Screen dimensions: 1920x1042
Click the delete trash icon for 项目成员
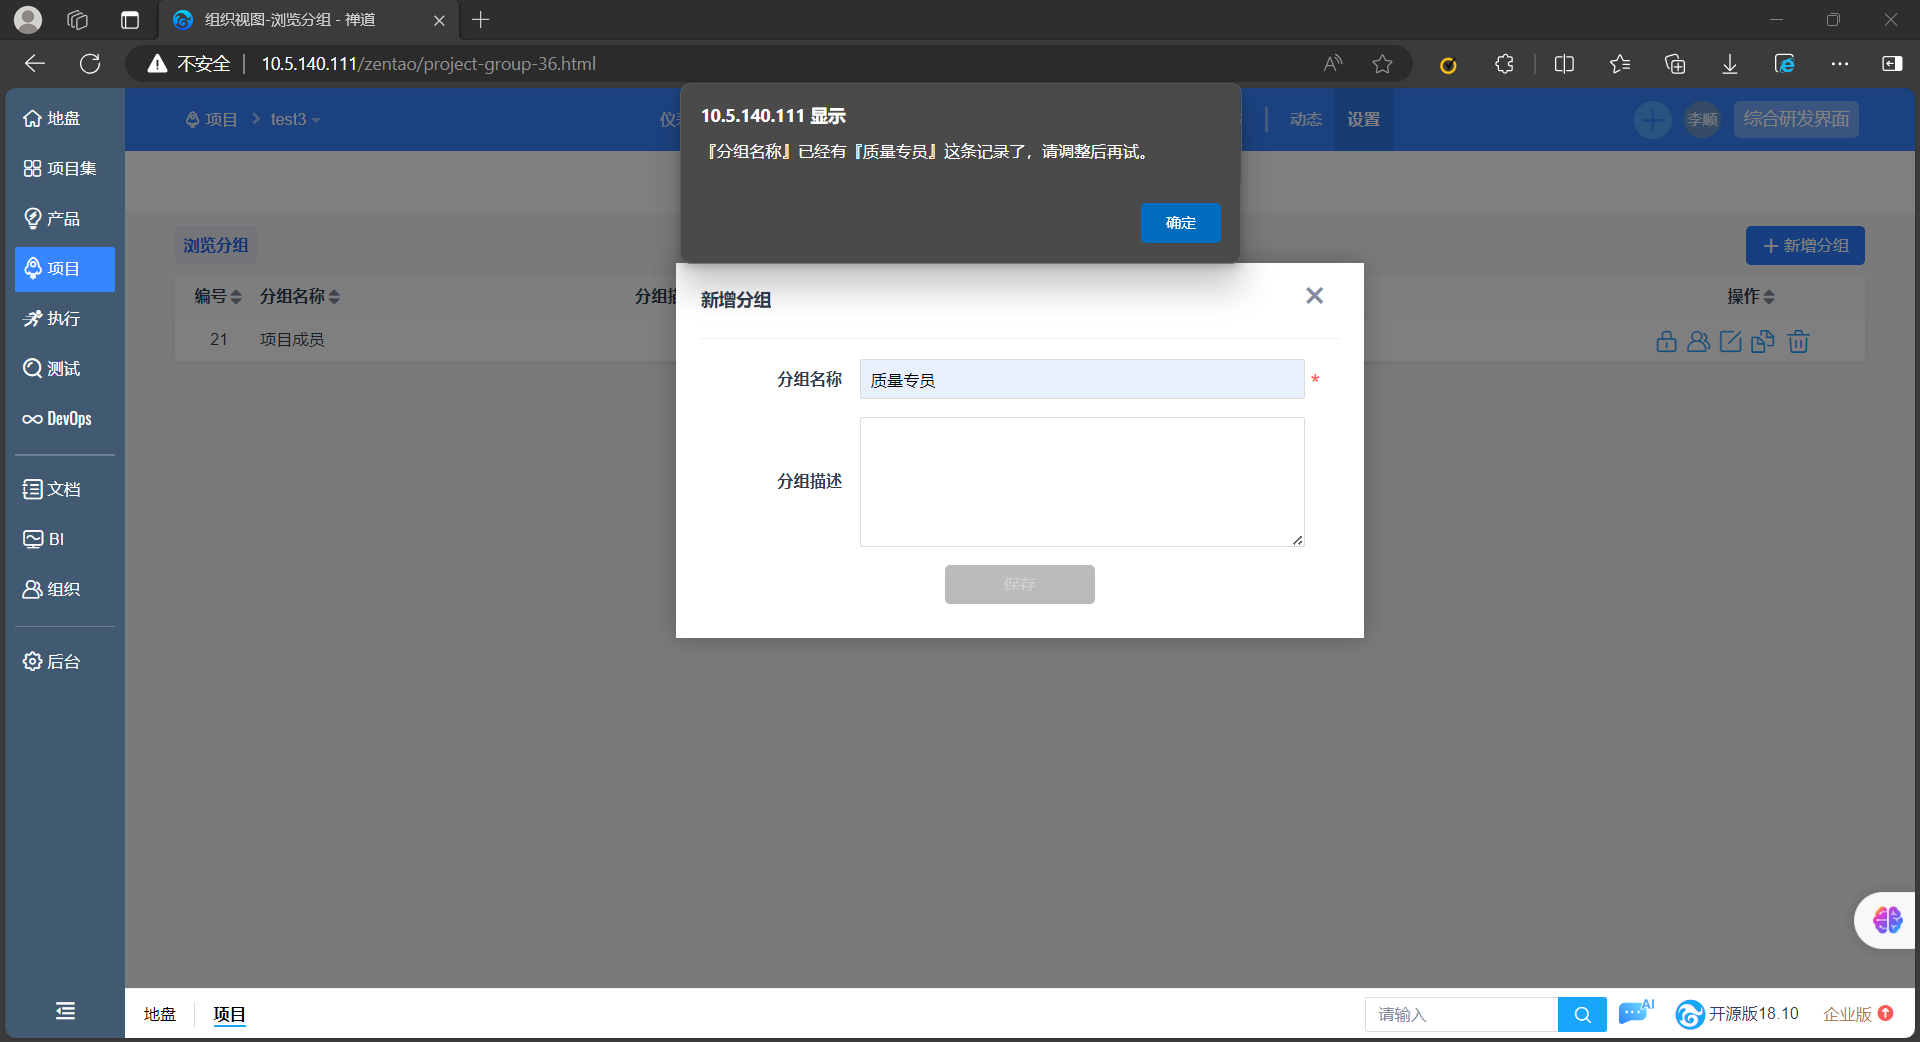[1798, 342]
